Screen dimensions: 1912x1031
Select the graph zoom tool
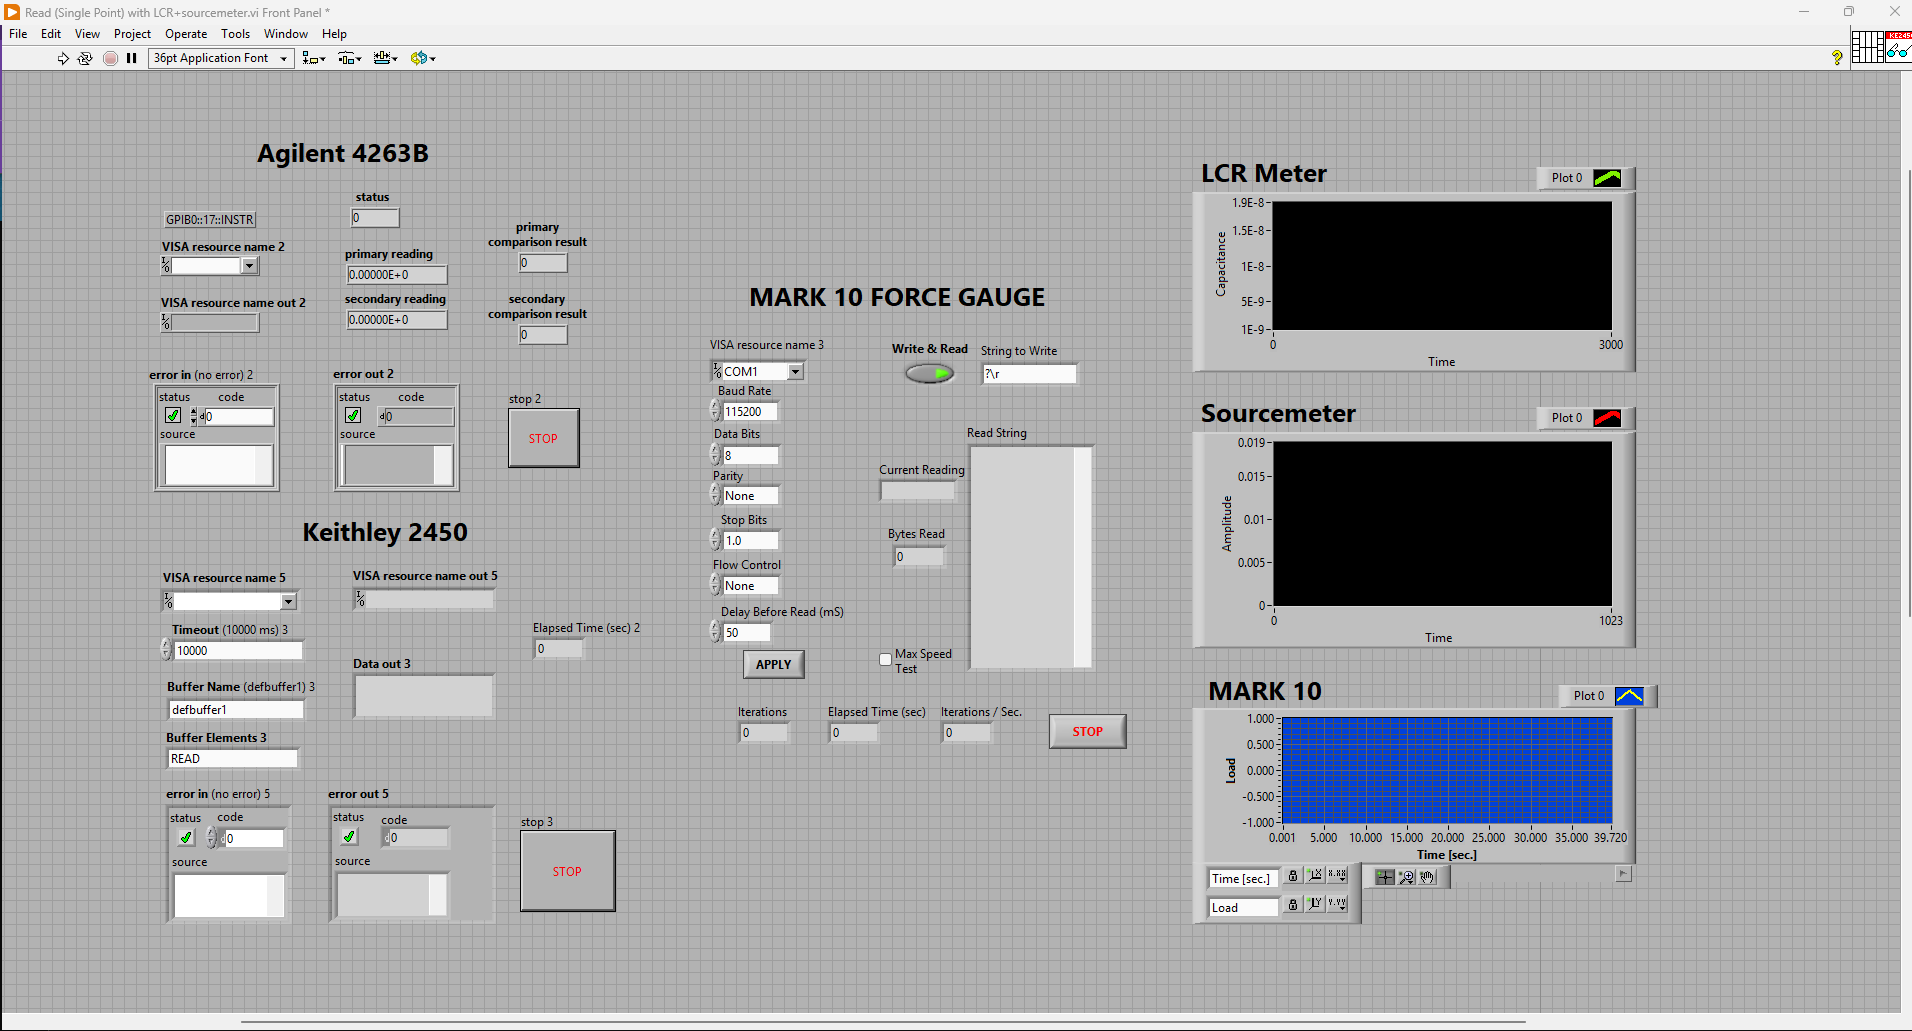click(x=1406, y=877)
